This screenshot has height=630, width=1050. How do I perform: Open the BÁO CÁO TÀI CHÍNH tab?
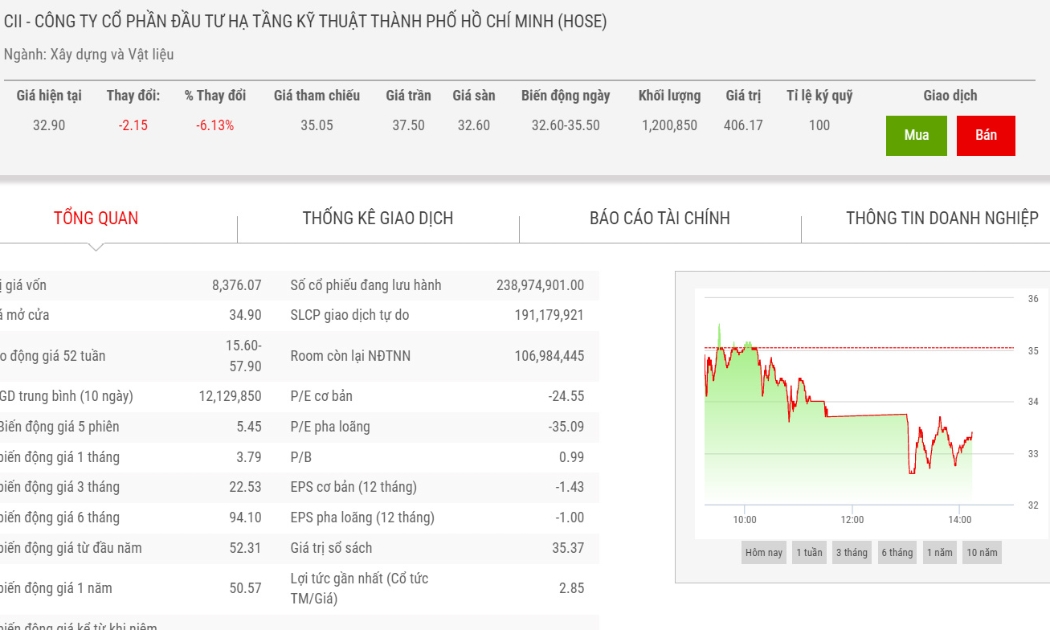(x=660, y=218)
